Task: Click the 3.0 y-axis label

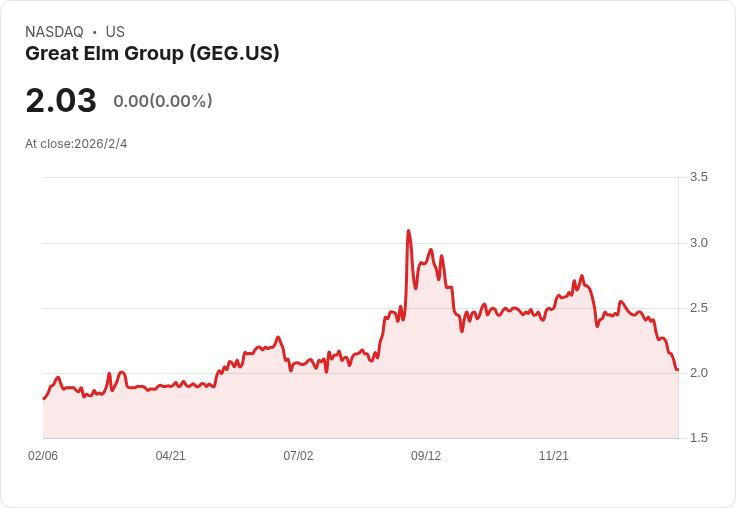Action: 699,243
